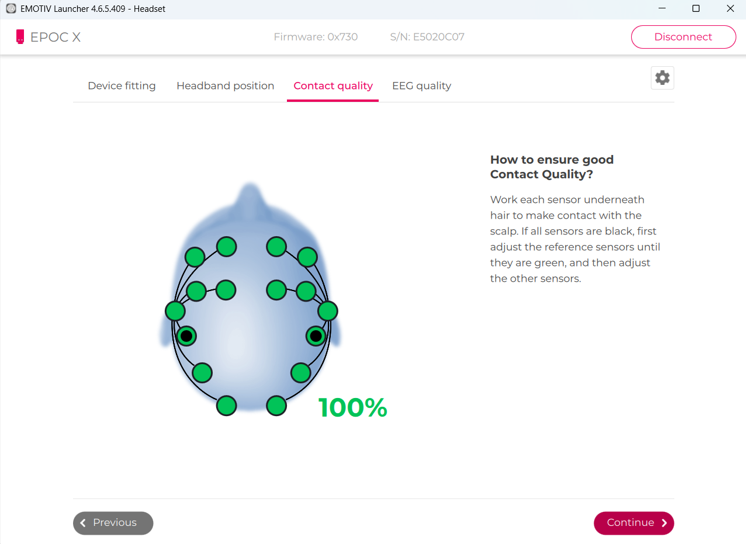This screenshot has width=746, height=544.
Task: Click the left reference sensor with black center
Action: tap(186, 336)
